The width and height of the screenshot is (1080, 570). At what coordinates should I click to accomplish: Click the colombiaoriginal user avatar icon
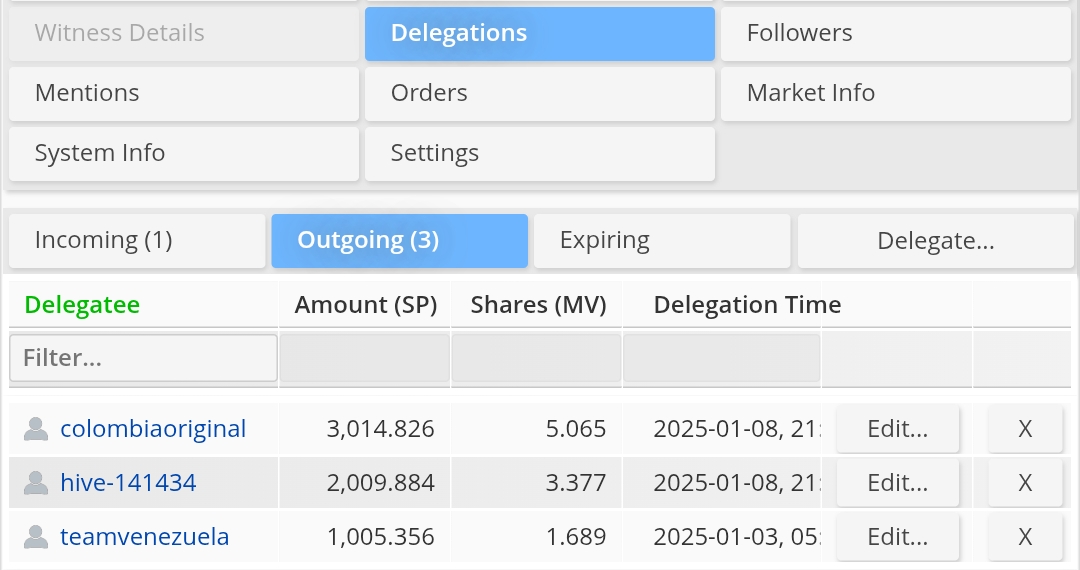[x=36, y=429]
